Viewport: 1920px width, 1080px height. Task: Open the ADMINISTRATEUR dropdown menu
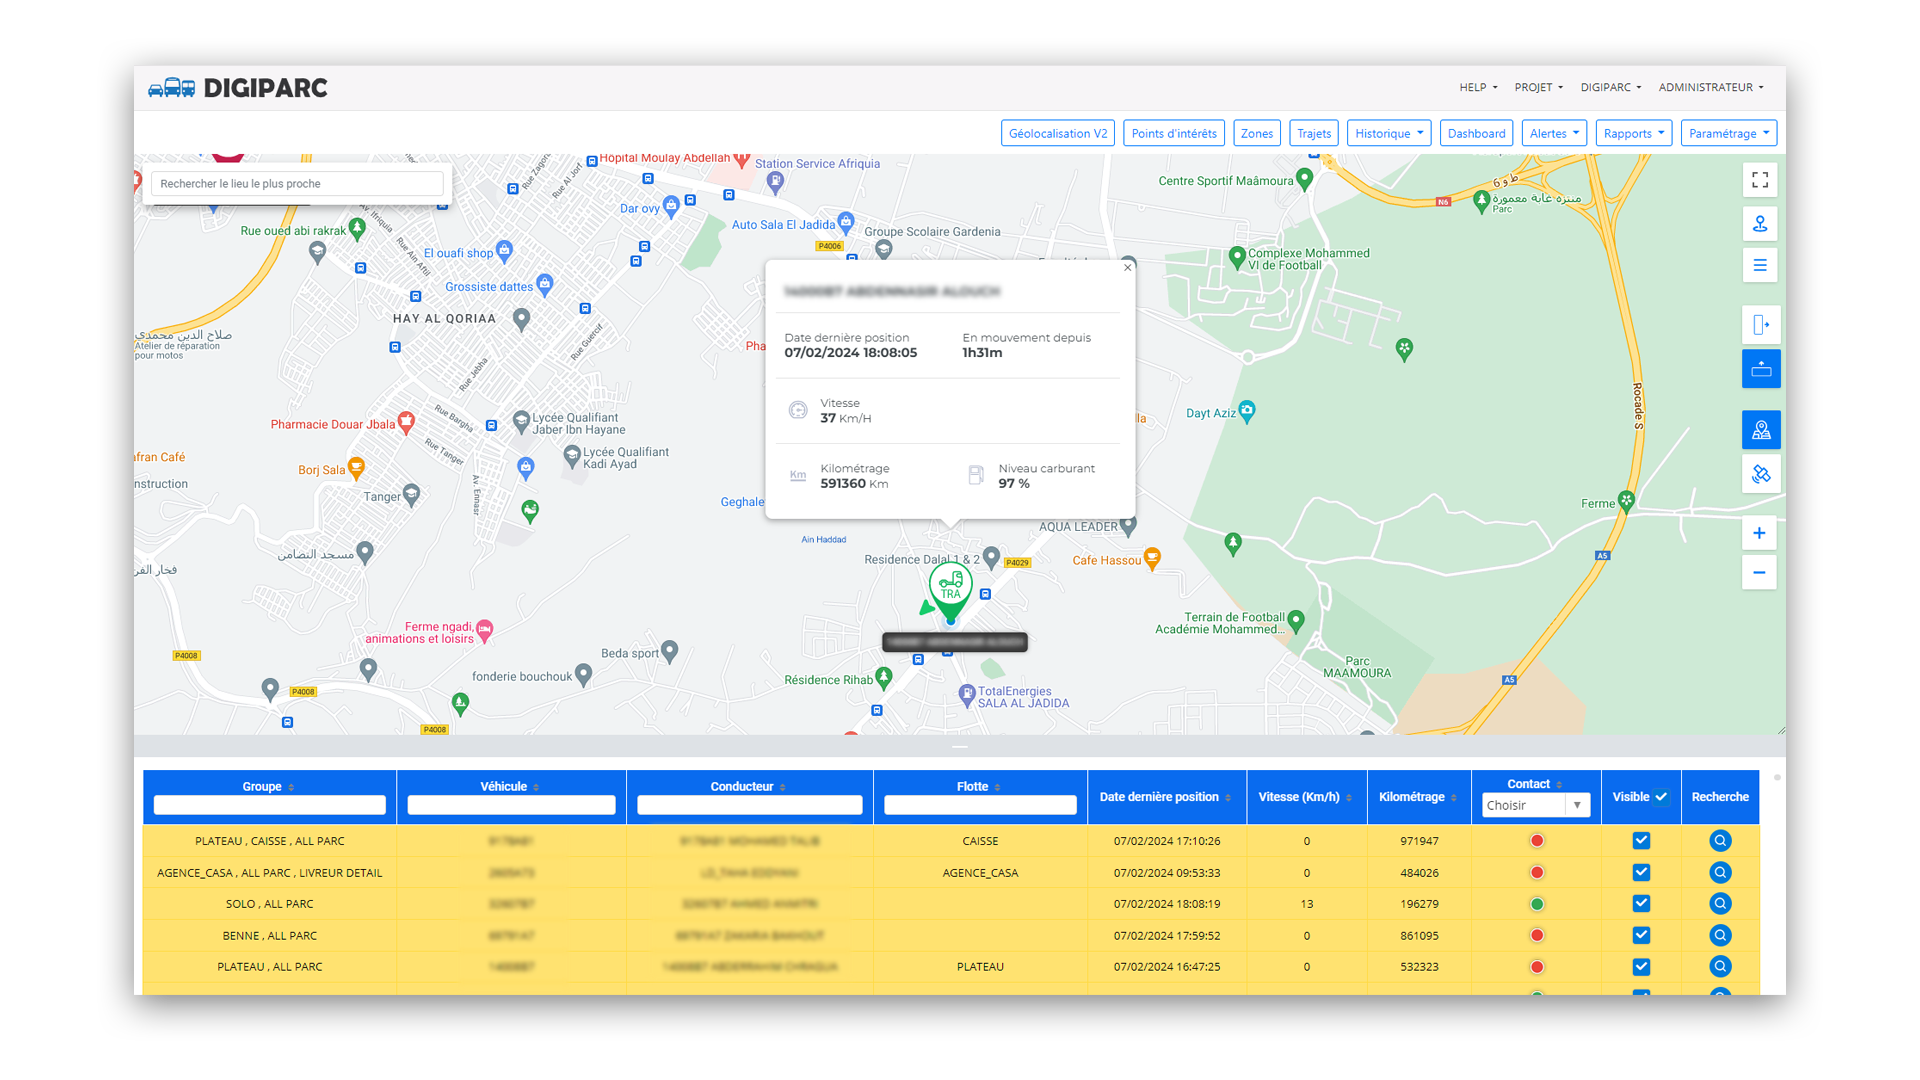(1710, 88)
